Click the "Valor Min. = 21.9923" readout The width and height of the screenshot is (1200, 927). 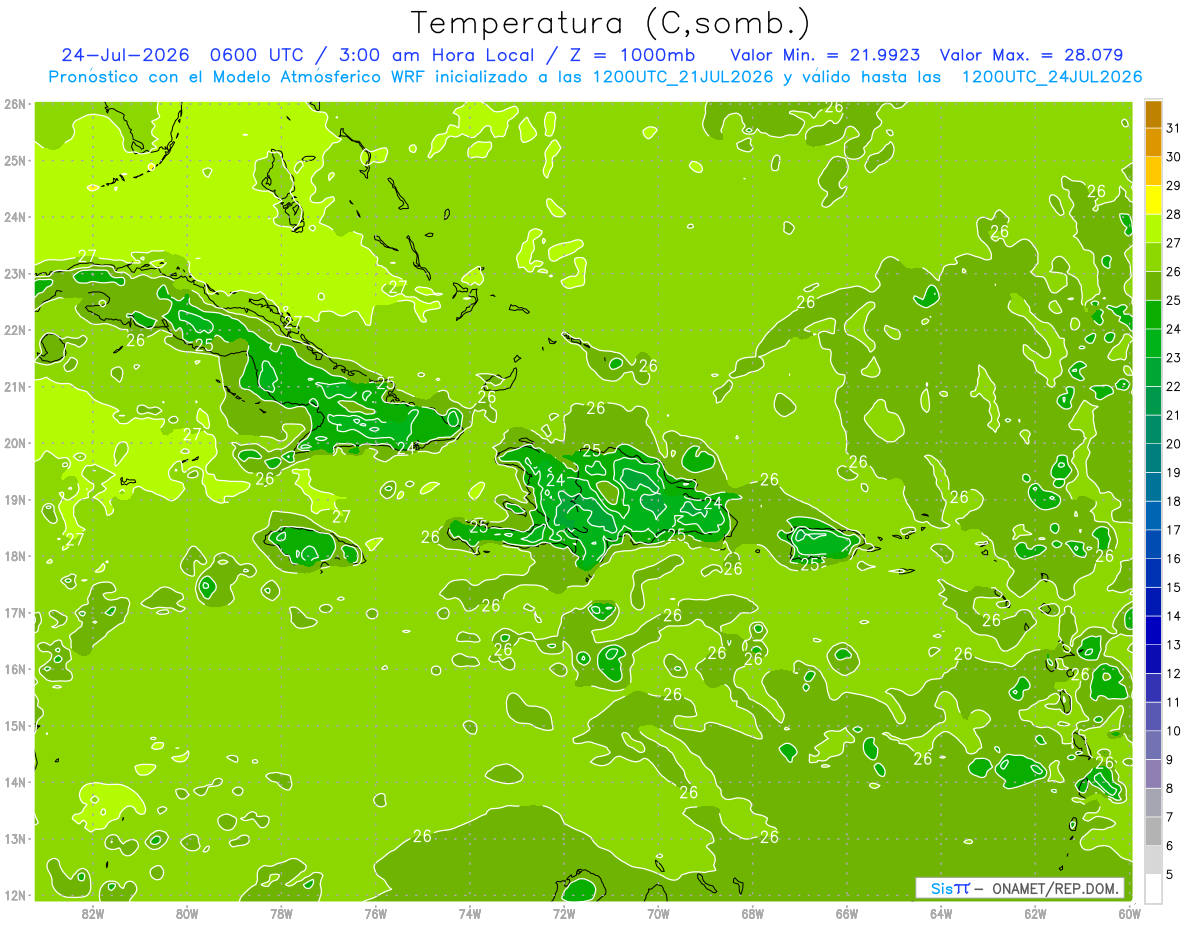[826, 55]
